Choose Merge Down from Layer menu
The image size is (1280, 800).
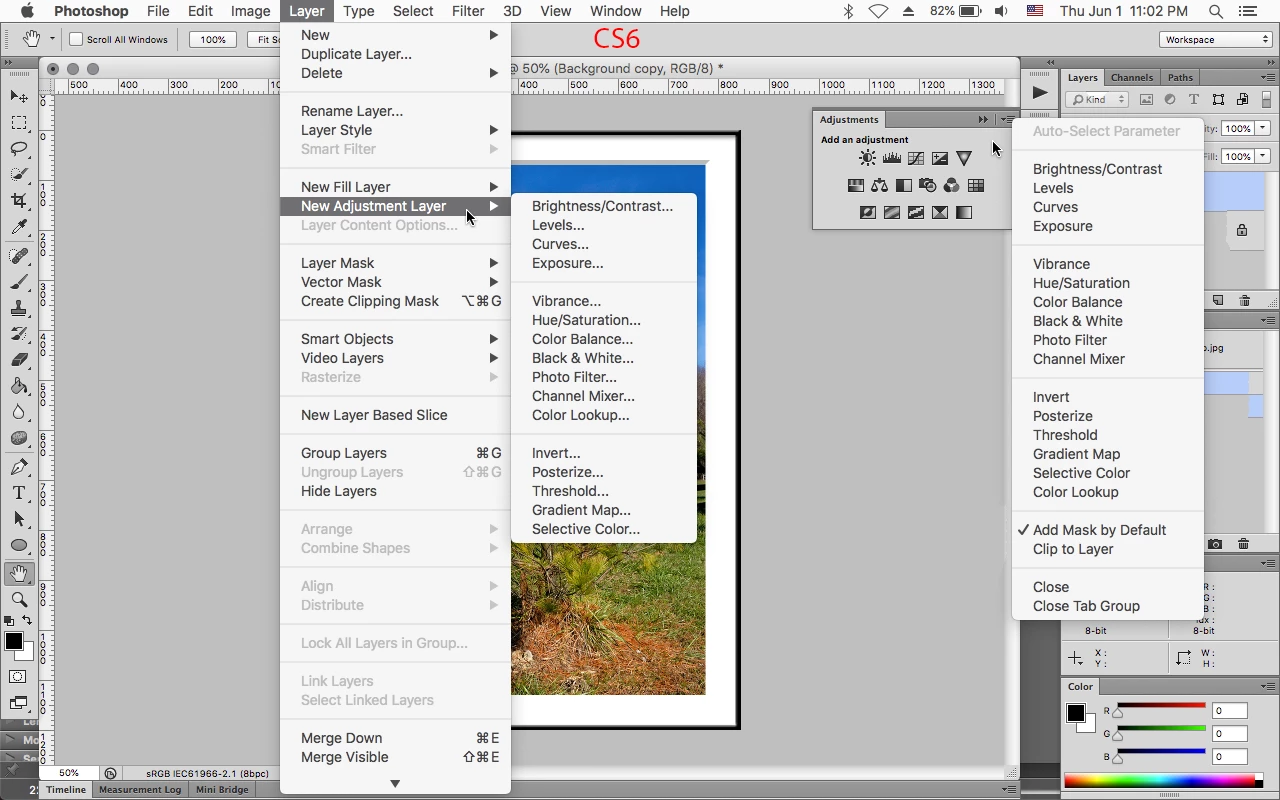(396, 738)
